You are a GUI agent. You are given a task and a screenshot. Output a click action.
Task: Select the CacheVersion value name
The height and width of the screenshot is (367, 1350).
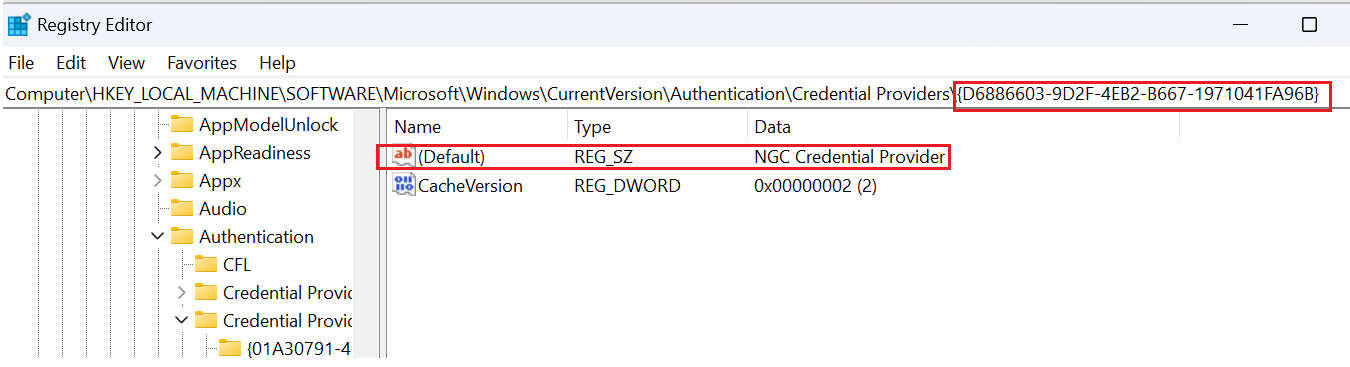pos(470,185)
